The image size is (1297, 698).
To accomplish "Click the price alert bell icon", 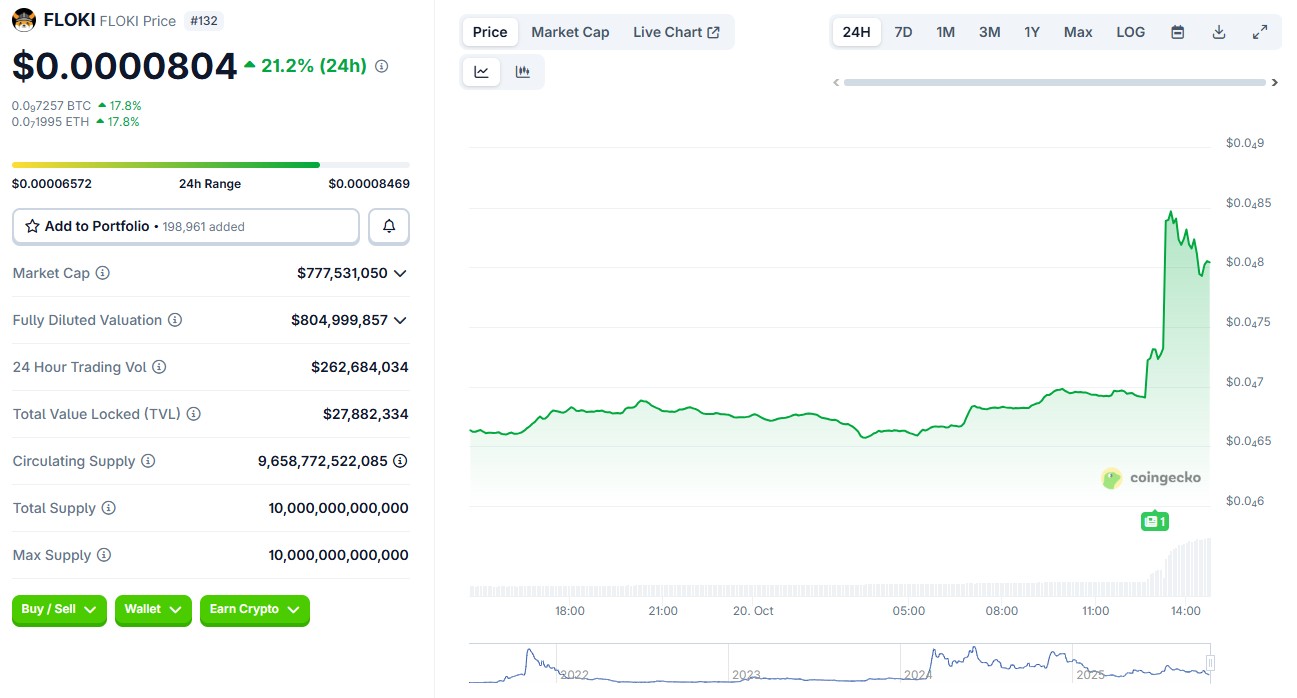I will click(389, 227).
